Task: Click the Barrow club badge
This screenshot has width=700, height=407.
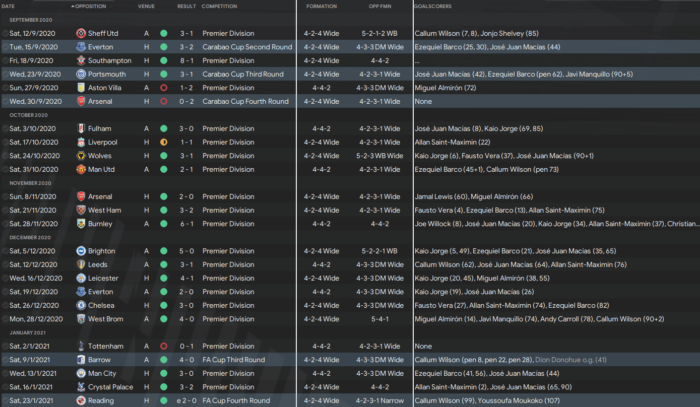Action: (81, 360)
